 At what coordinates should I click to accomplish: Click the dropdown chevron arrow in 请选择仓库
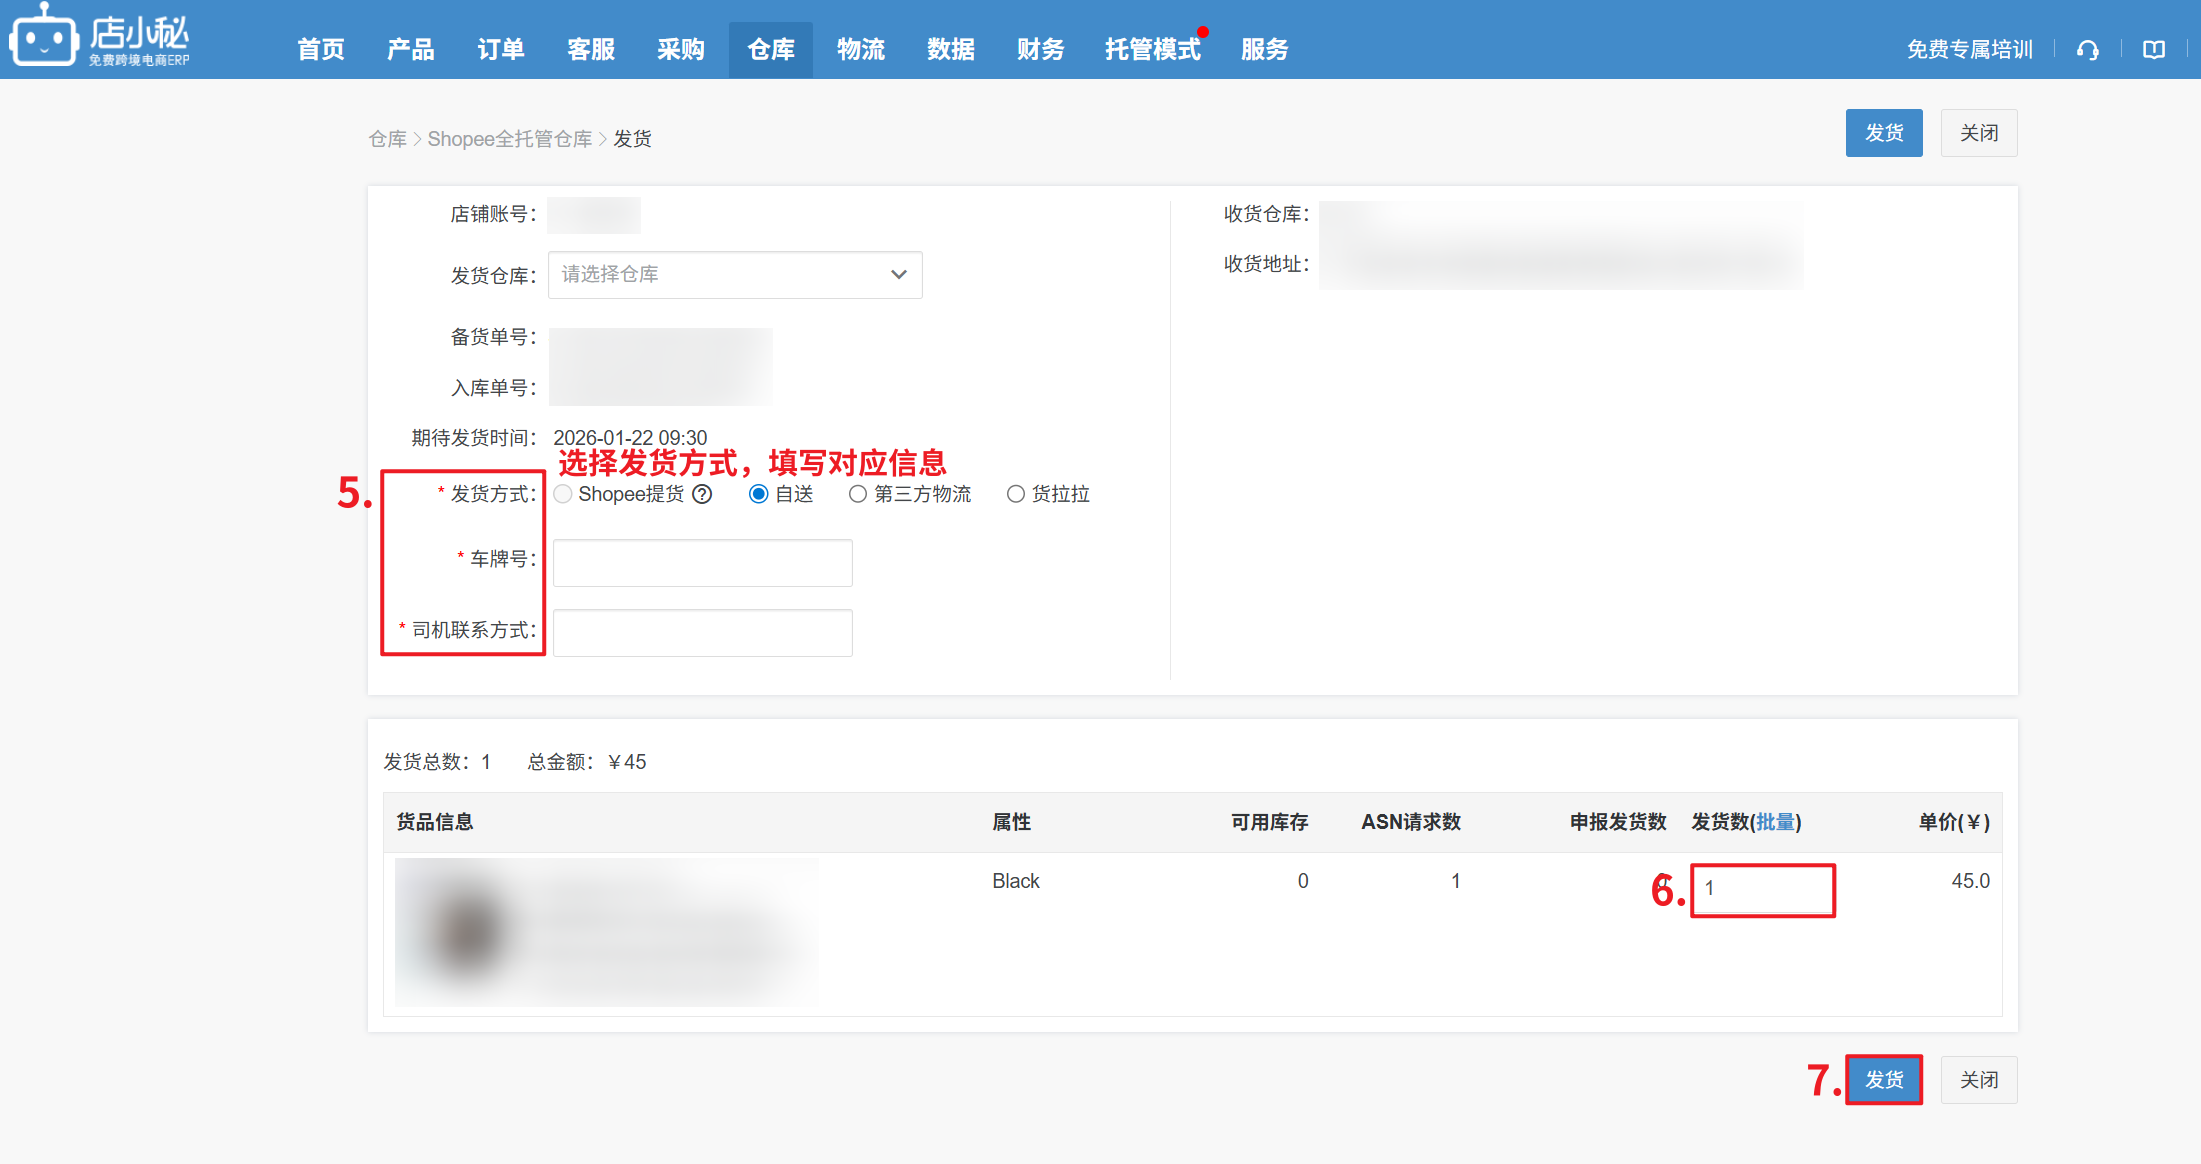point(898,275)
